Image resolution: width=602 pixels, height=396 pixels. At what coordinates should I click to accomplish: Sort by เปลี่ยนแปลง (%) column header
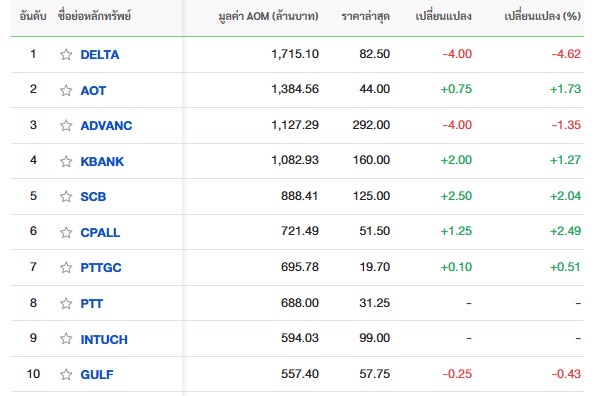542,16
